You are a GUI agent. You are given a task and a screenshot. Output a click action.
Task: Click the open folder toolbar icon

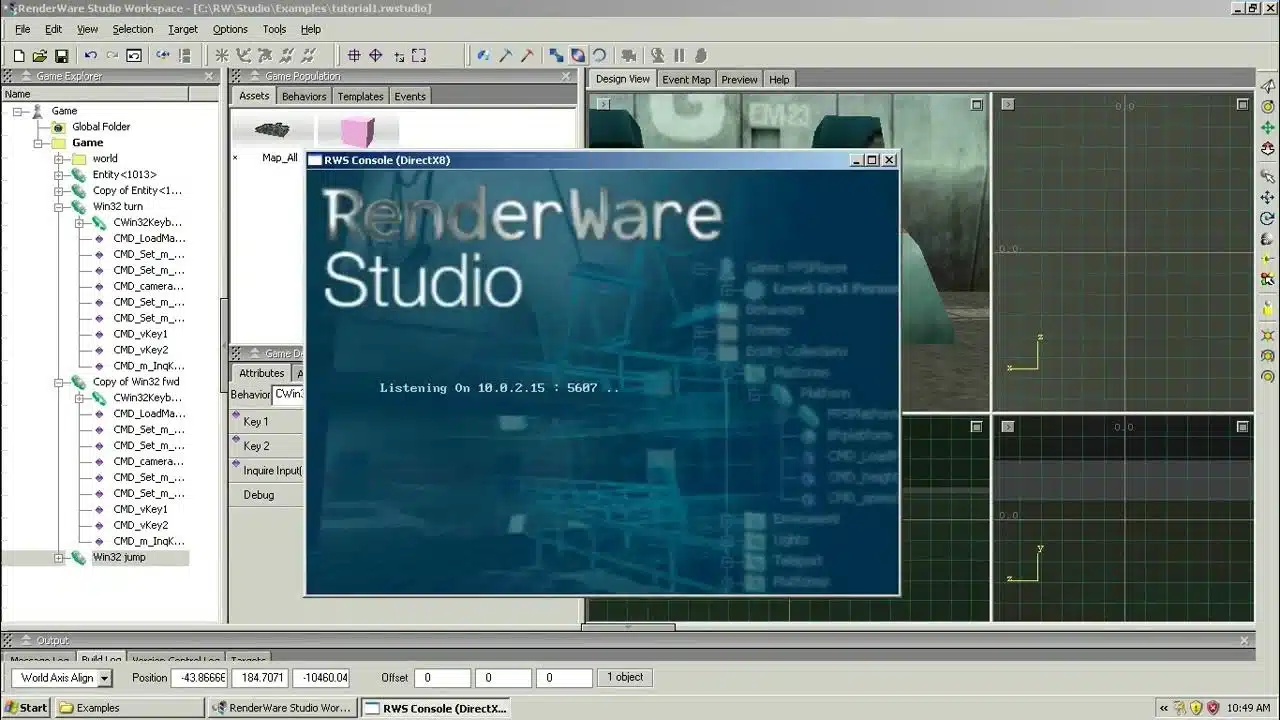[x=40, y=56]
